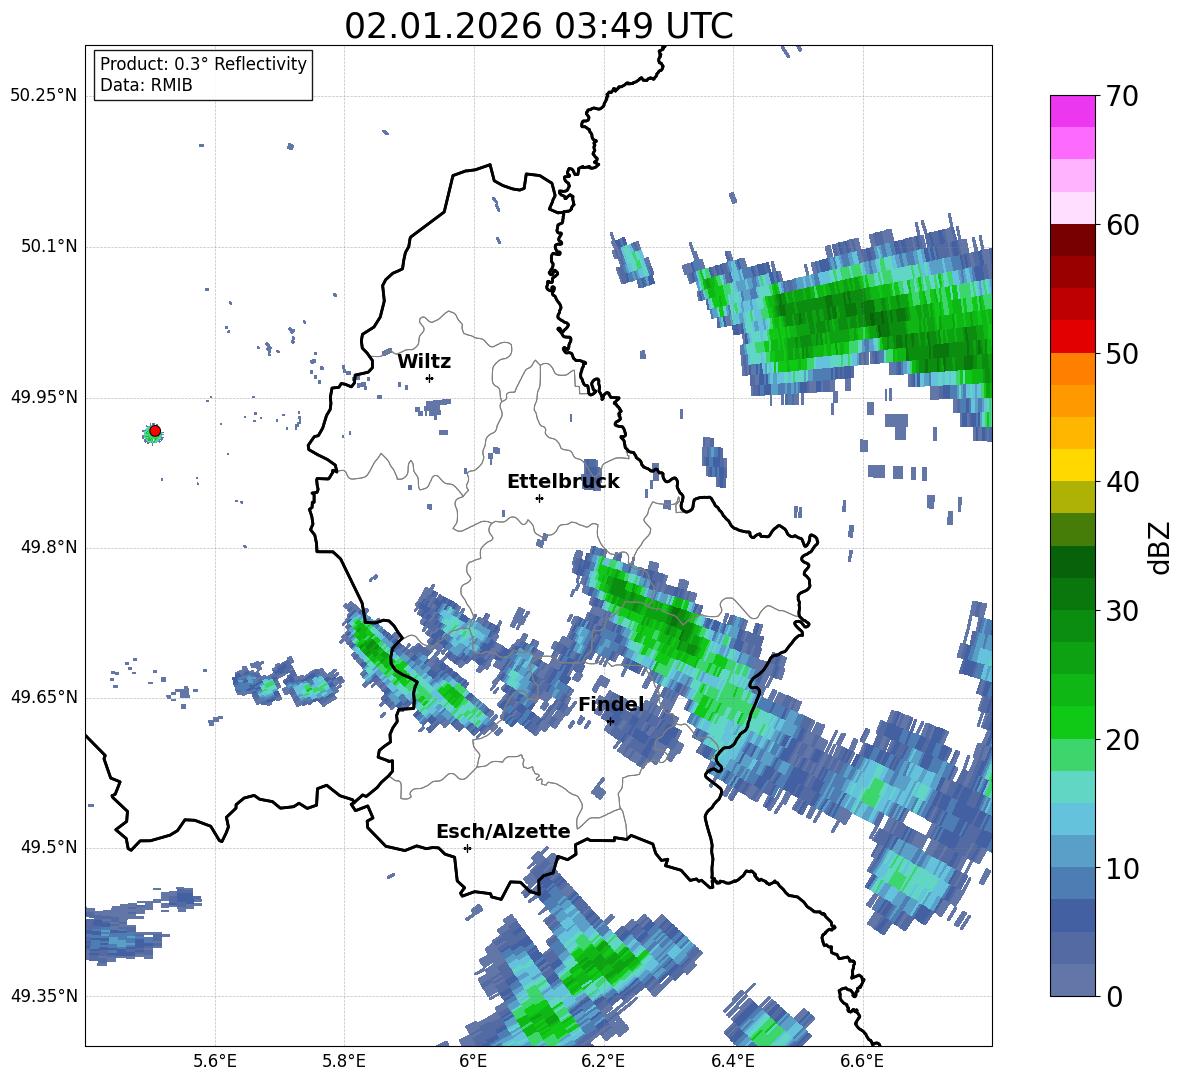Click the 10 colorbar tick label
This screenshot has height=1081, width=1184.
tap(1121, 868)
